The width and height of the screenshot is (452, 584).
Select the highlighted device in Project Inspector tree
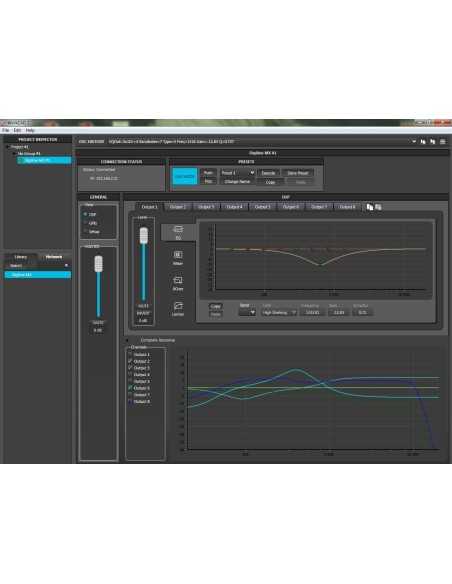[44, 160]
